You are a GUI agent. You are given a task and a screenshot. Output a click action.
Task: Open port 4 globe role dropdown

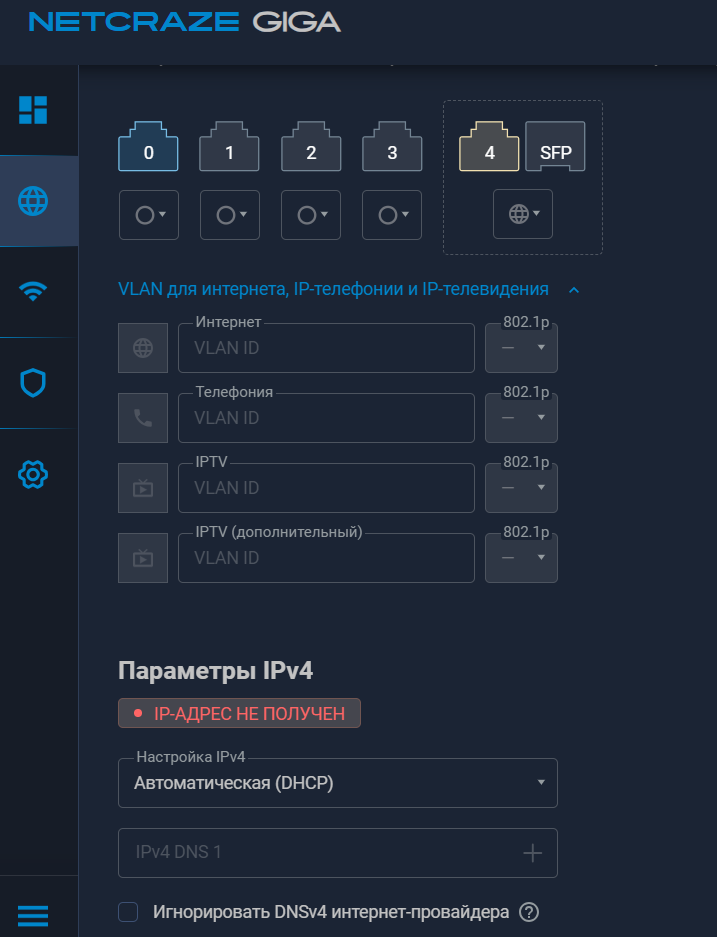coord(523,214)
